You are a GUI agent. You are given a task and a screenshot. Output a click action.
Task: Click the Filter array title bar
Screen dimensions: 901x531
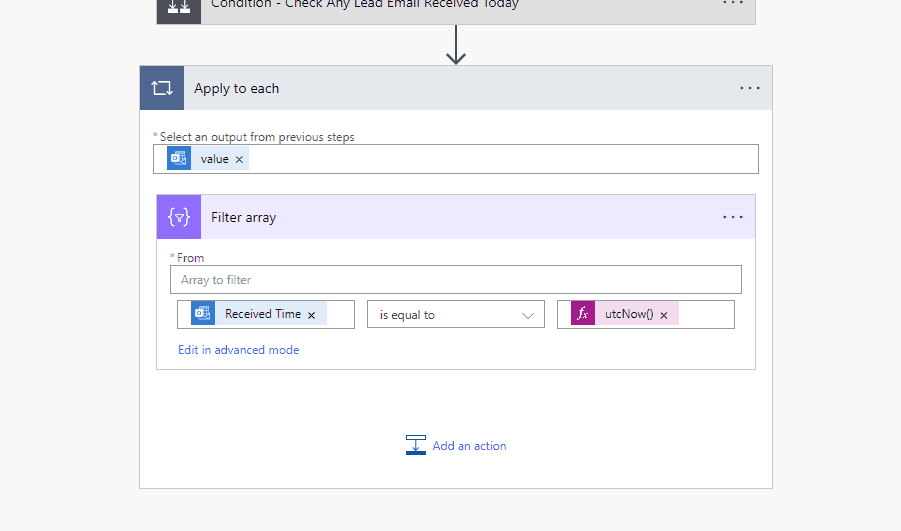pos(450,217)
